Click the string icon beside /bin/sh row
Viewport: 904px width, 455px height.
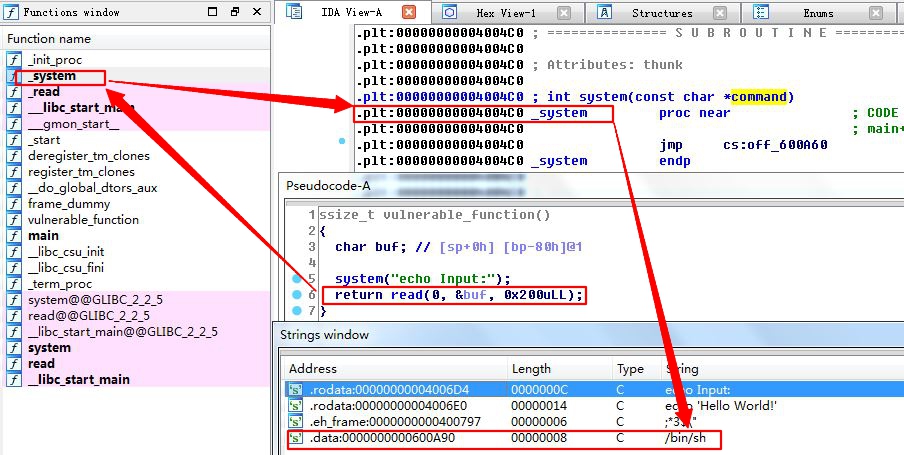(295, 439)
